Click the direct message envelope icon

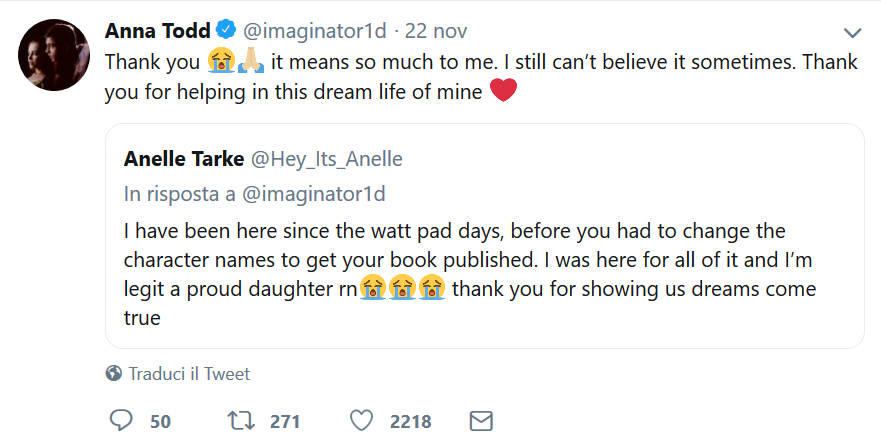tap(480, 421)
